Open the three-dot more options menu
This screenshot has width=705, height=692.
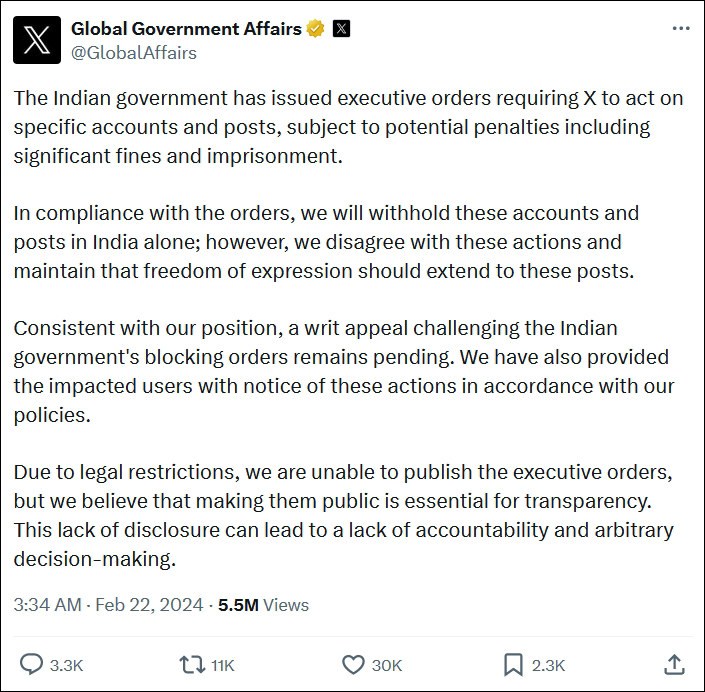pyautogui.click(x=680, y=29)
